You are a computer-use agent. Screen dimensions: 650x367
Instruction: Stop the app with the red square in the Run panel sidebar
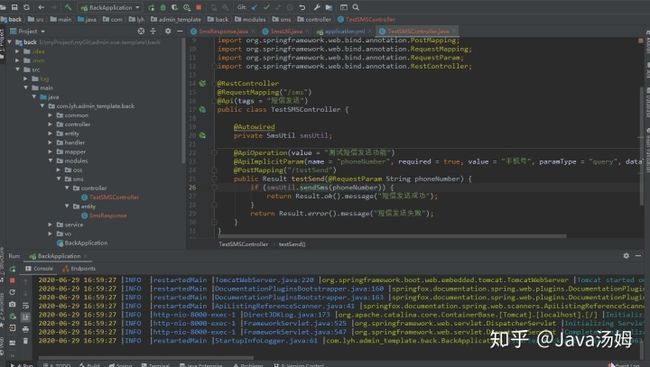[x=12, y=281]
